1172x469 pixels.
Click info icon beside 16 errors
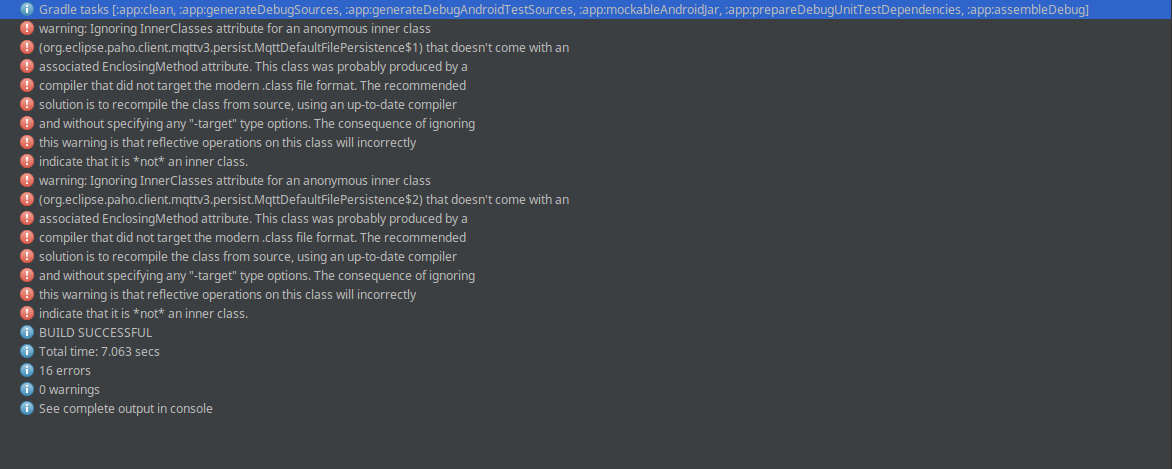27,370
